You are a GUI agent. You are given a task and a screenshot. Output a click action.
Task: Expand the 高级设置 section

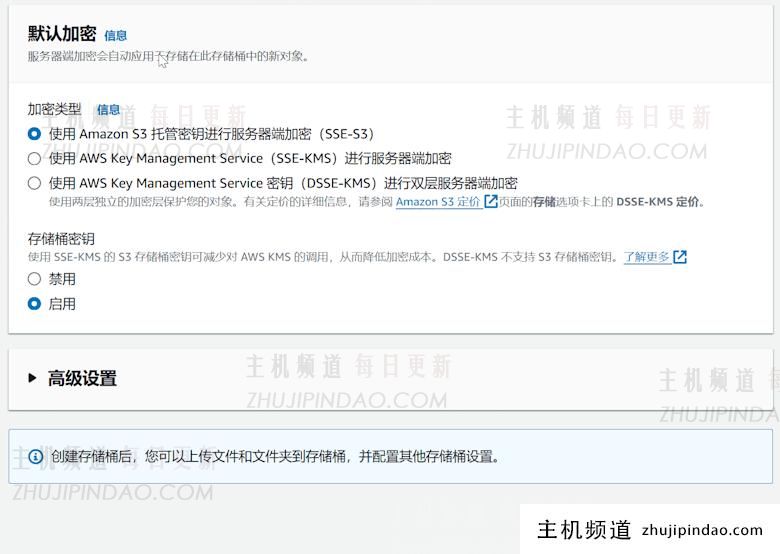point(33,378)
